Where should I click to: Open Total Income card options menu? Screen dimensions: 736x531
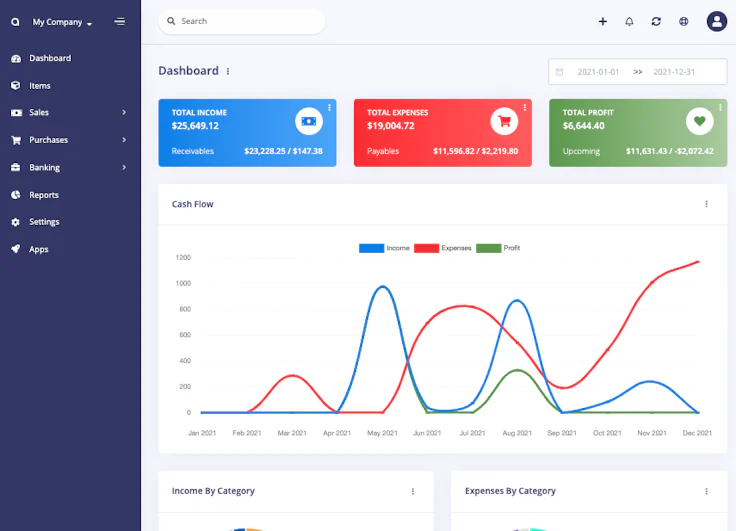coord(330,108)
